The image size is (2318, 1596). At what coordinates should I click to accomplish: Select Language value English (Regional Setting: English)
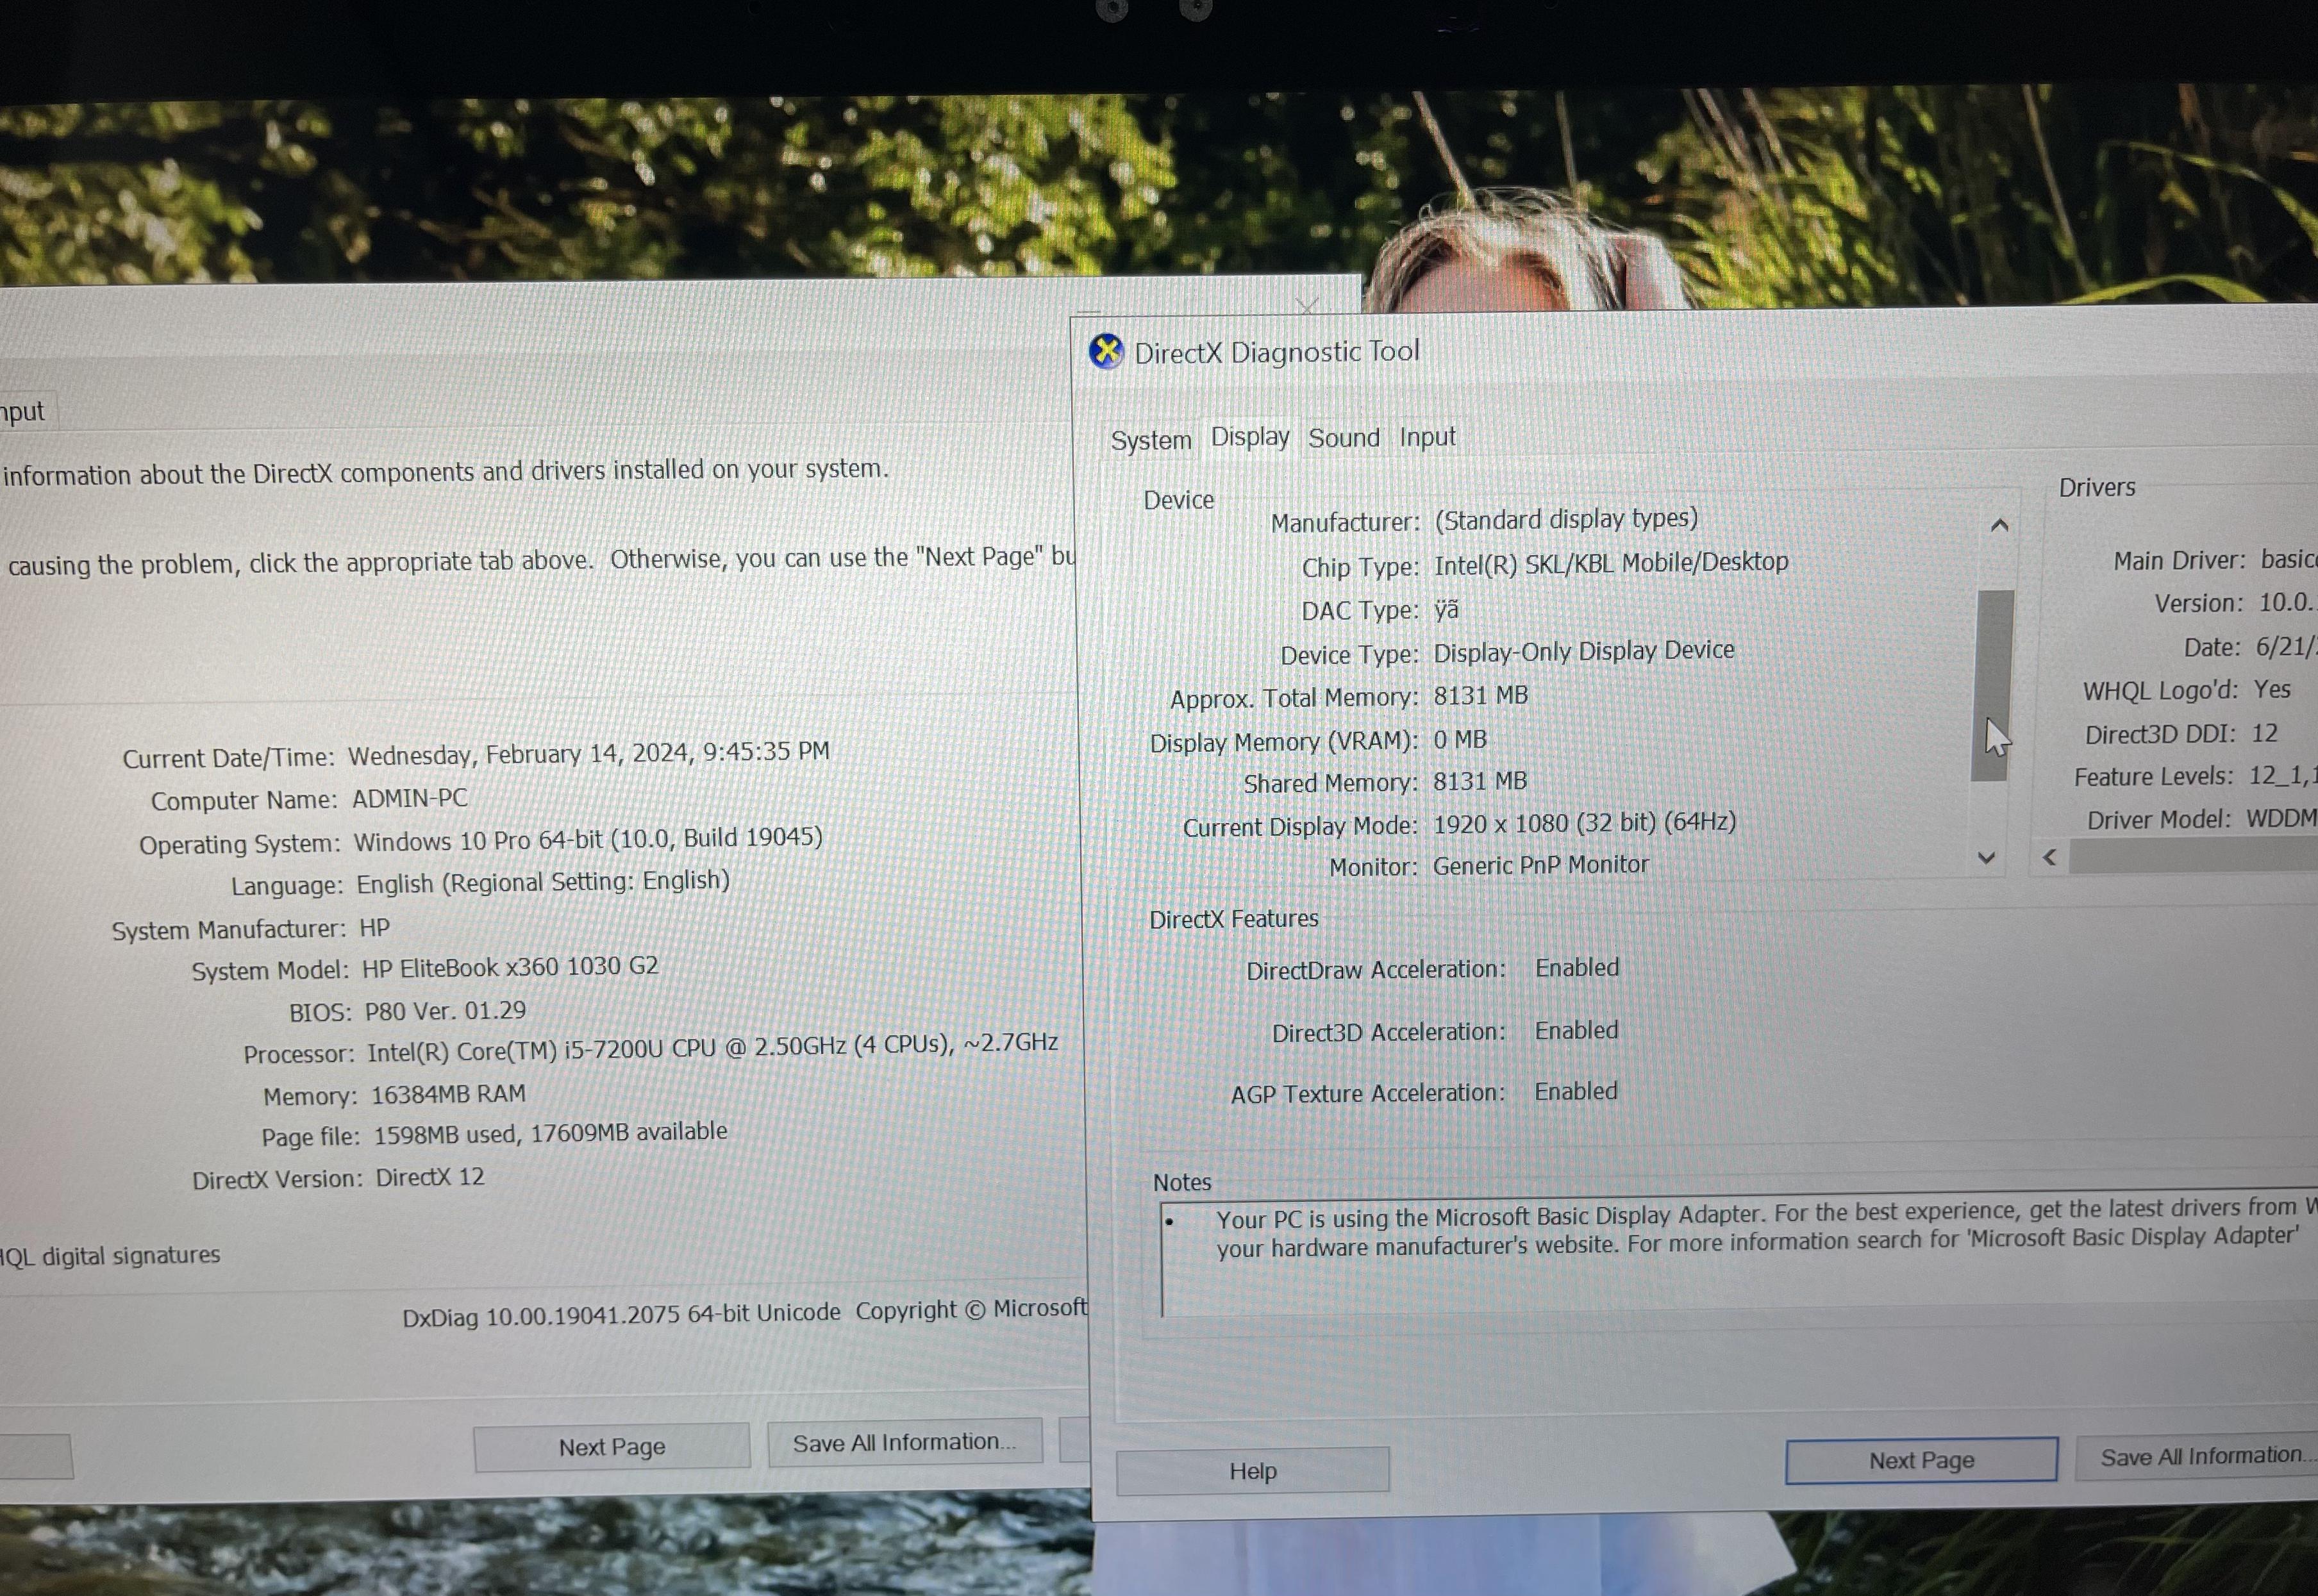[x=543, y=882]
